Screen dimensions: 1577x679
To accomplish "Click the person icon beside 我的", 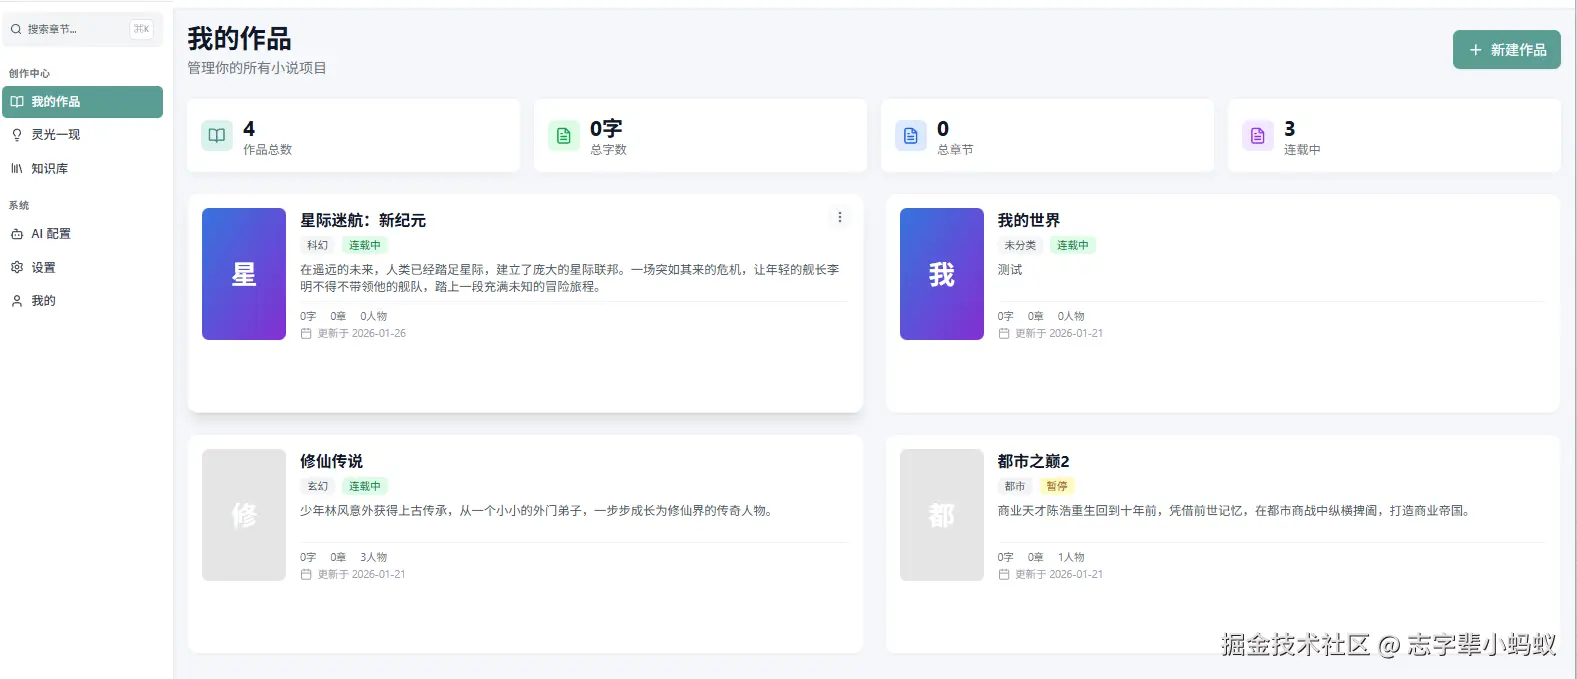I will 17,301.
